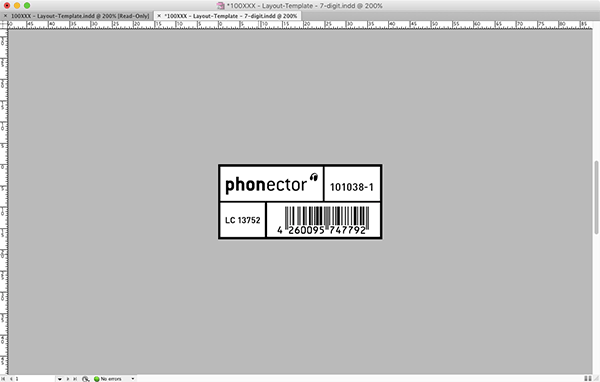Screen dimensions: 600x382
Task: Click the document proxy icon in title
Action: pyautogui.click(x=220, y=6)
